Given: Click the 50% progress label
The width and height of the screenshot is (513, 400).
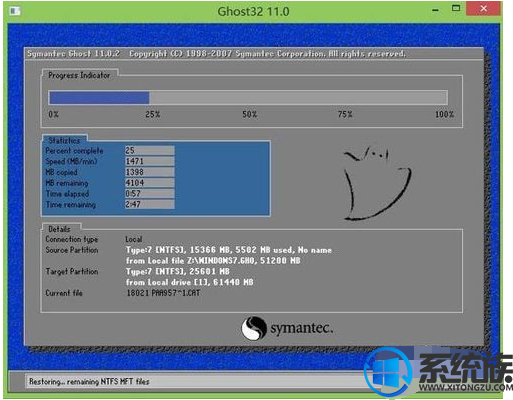Looking at the screenshot, I should (249, 114).
